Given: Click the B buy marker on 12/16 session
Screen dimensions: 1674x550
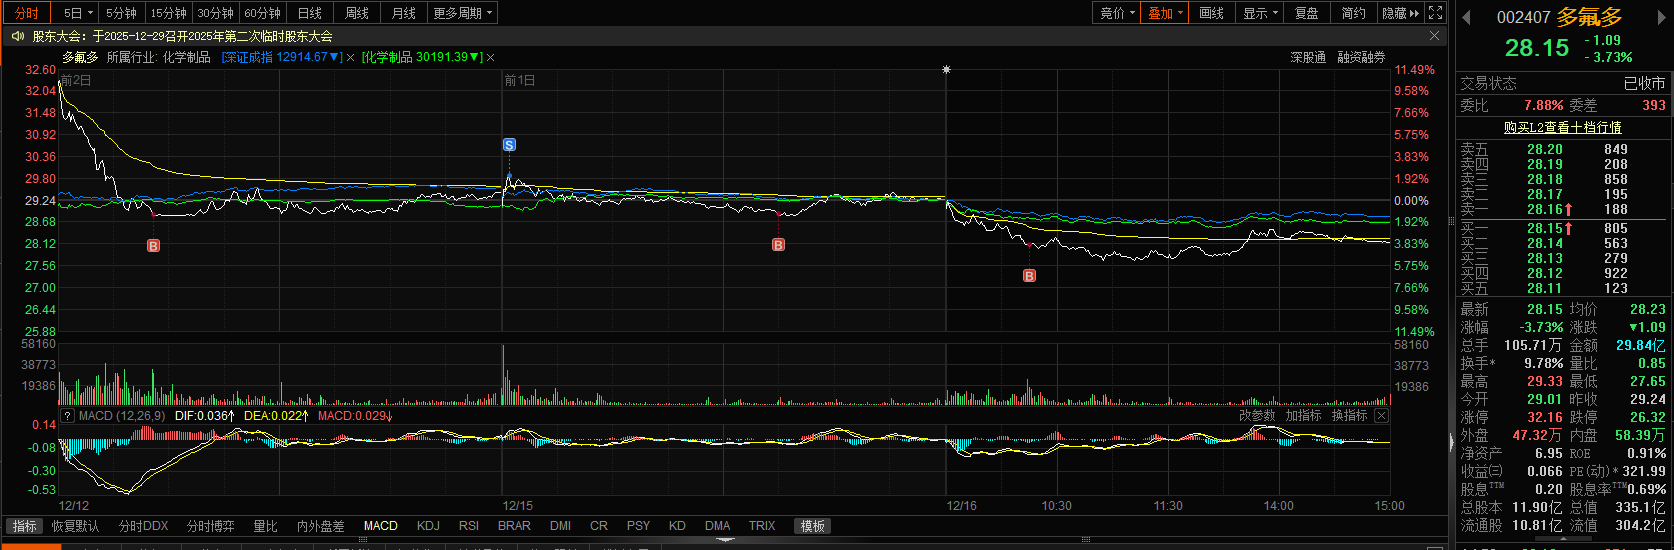Looking at the screenshot, I should point(1029,276).
